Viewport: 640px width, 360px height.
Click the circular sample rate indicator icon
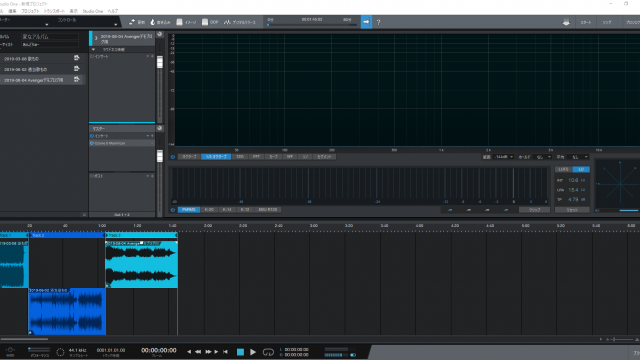(60, 352)
